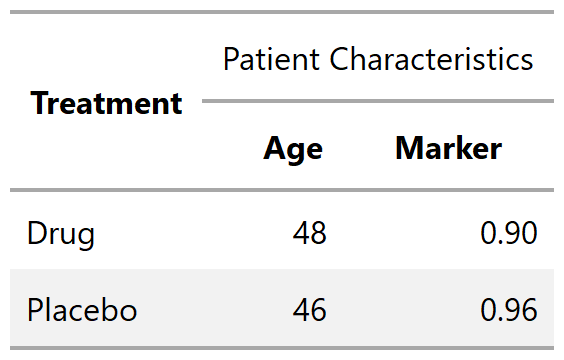
Task: Select the Marker column header
Action: coord(449,148)
